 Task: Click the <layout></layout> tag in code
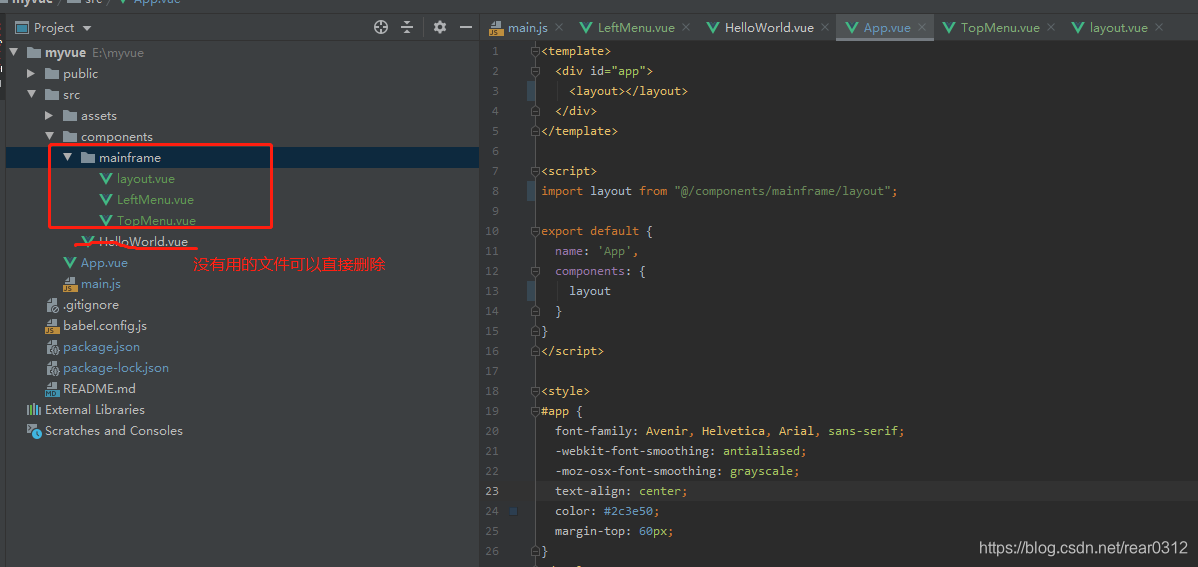628,91
